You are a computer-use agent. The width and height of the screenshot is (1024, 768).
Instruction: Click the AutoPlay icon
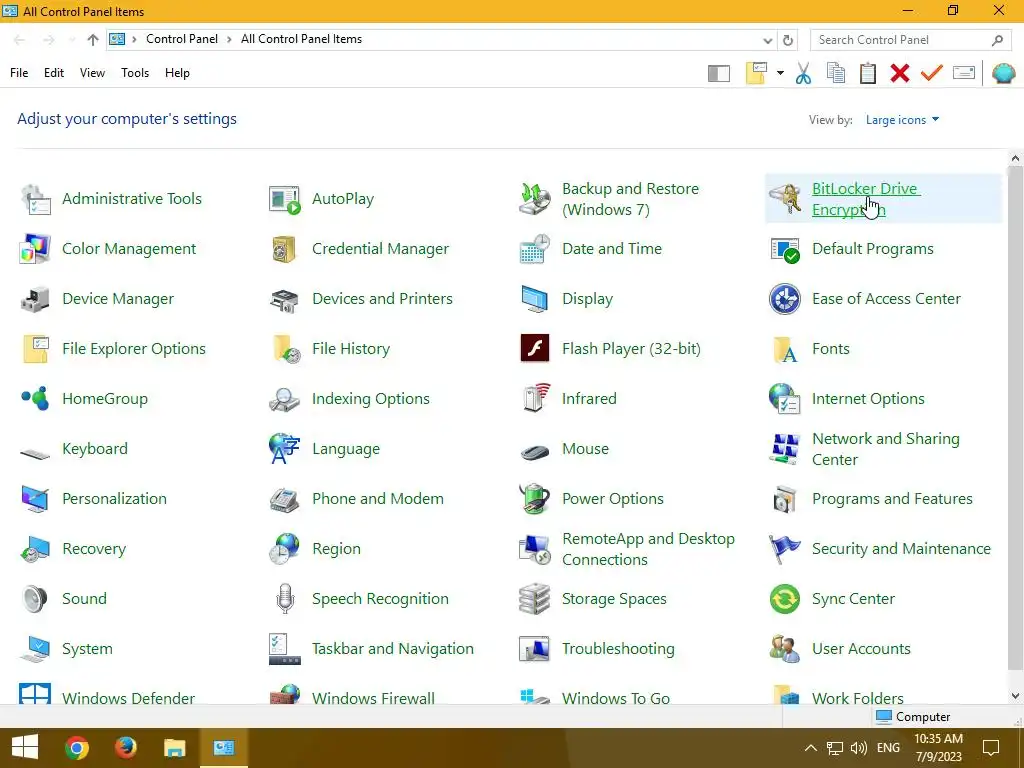[284, 199]
